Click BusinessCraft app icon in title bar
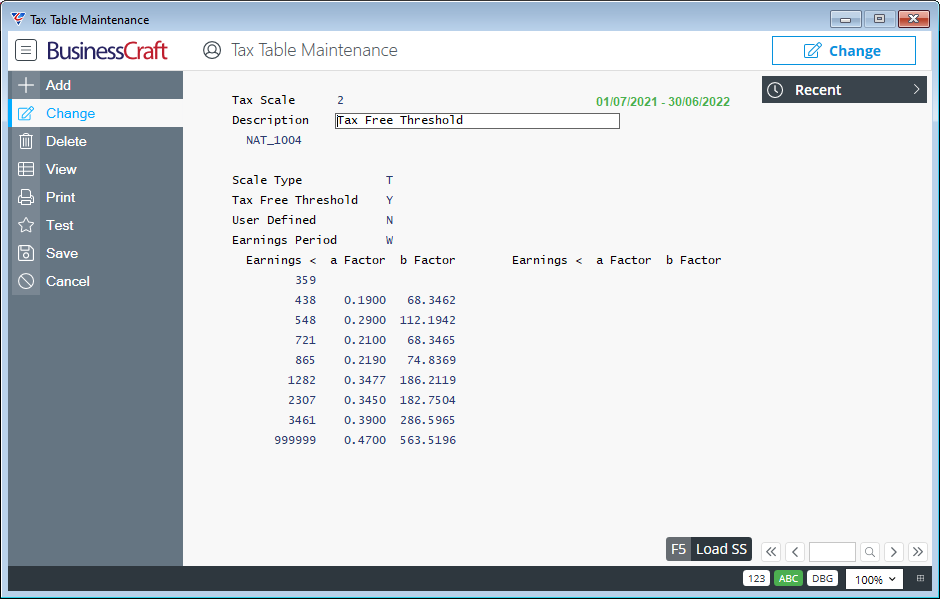 coord(19,19)
